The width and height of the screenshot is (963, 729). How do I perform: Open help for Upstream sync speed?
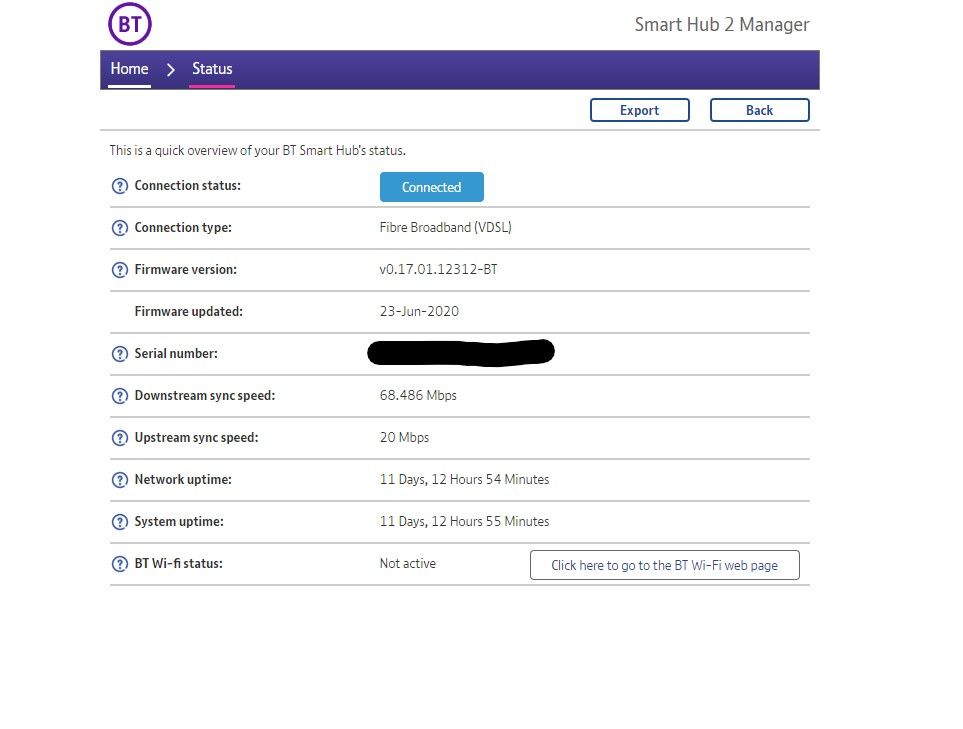click(x=120, y=438)
